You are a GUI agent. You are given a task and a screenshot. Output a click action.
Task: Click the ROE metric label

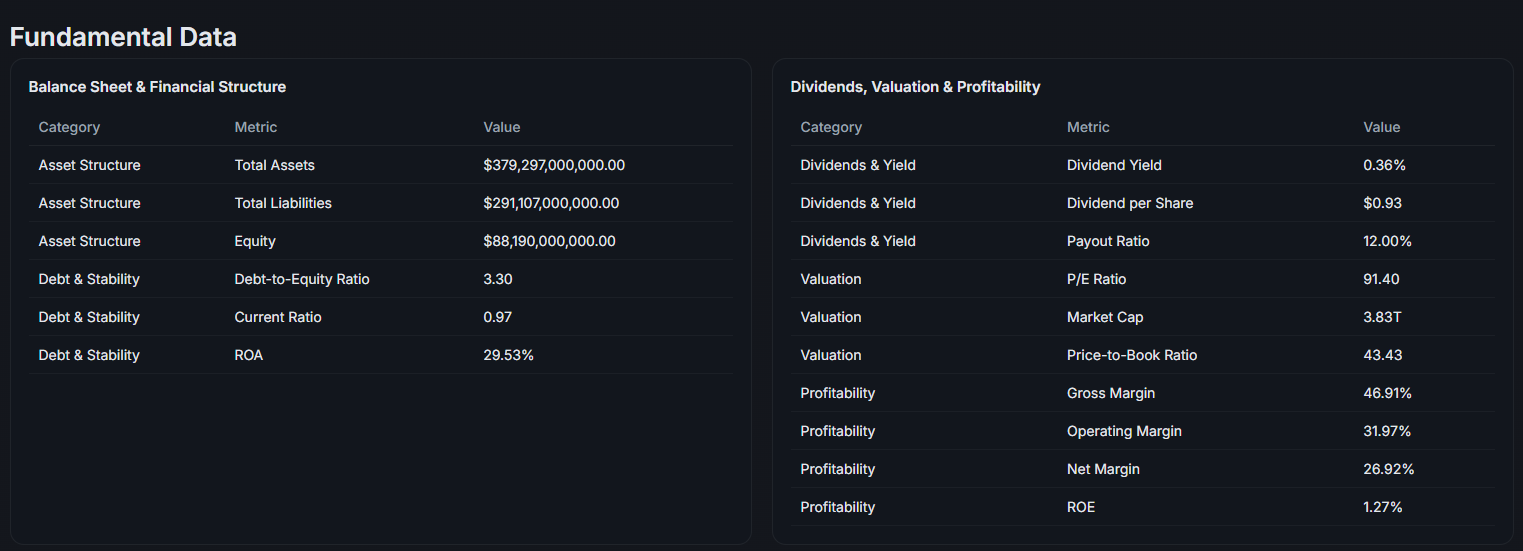(1081, 507)
